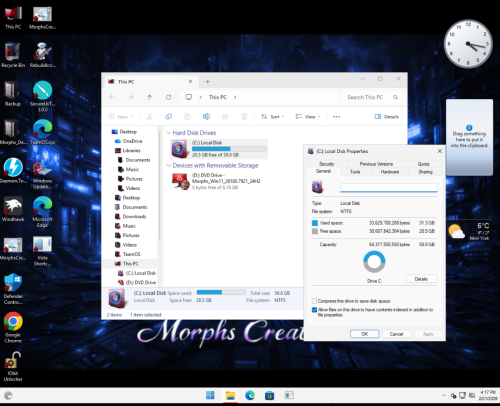
Task: Click the Drive C donut chart
Action: coord(374,262)
